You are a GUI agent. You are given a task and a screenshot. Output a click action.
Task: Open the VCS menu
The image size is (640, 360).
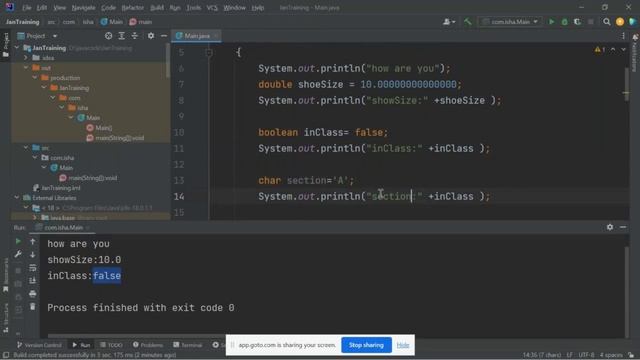click(212, 8)
